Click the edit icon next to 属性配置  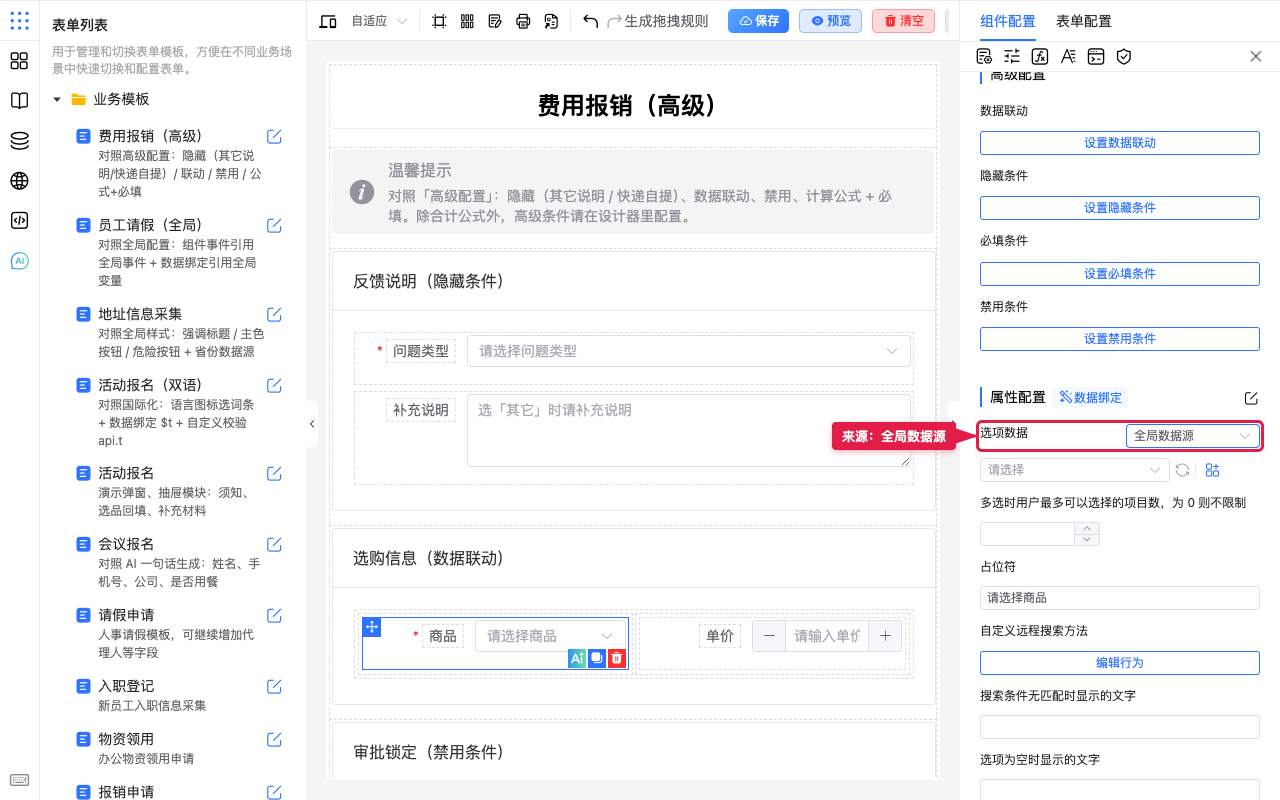coord(1251,398)
